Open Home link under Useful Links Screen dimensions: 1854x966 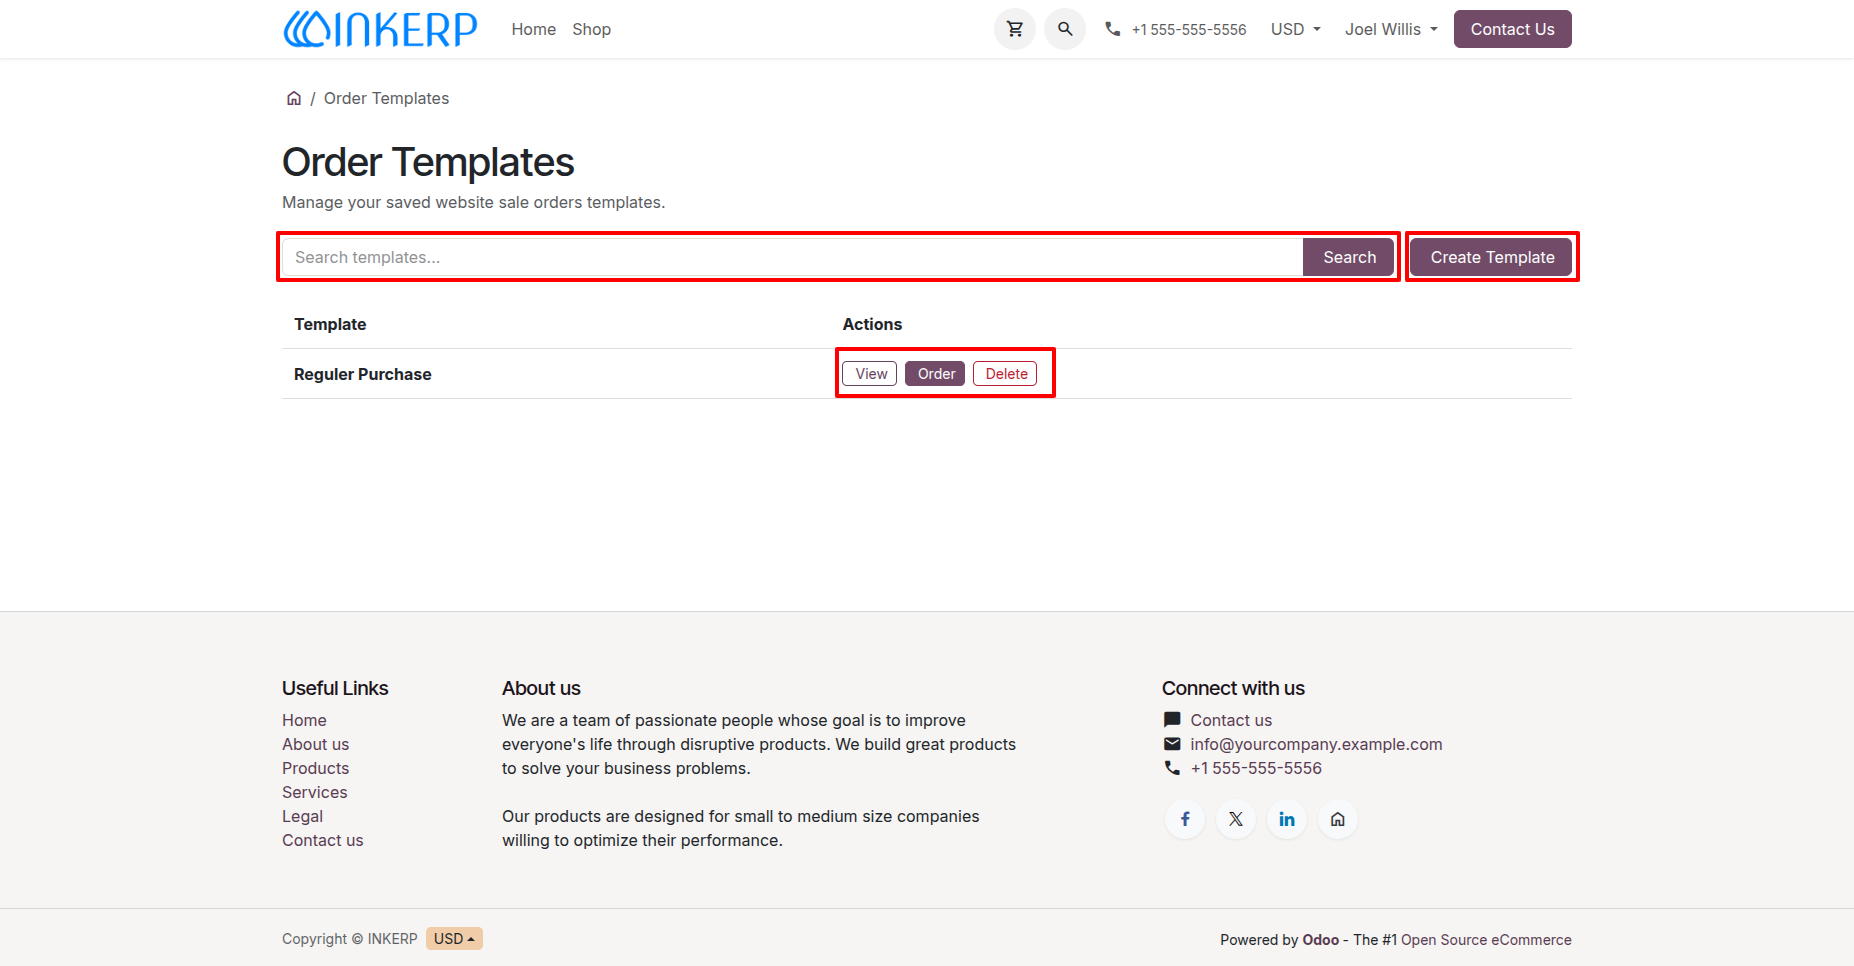tap(304, 720)
